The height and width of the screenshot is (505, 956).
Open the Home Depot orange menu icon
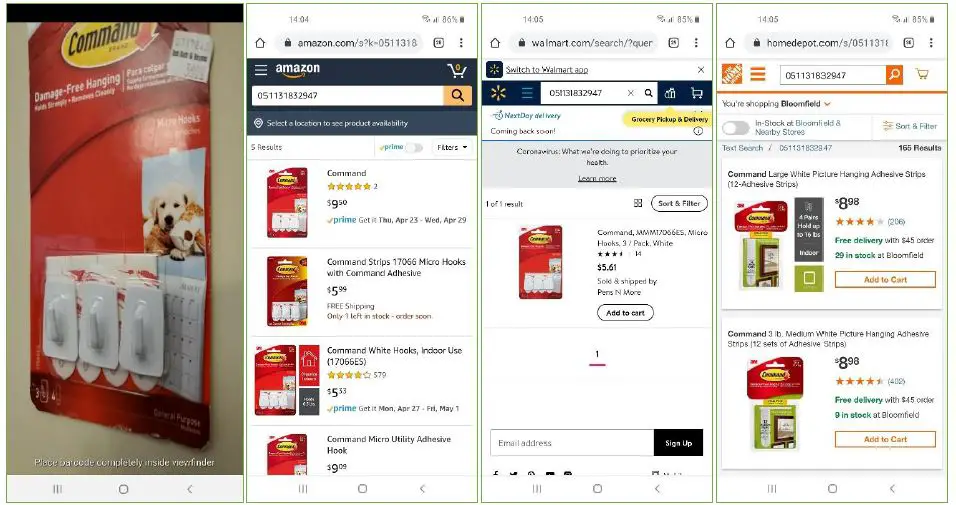[x=757, y=74]
